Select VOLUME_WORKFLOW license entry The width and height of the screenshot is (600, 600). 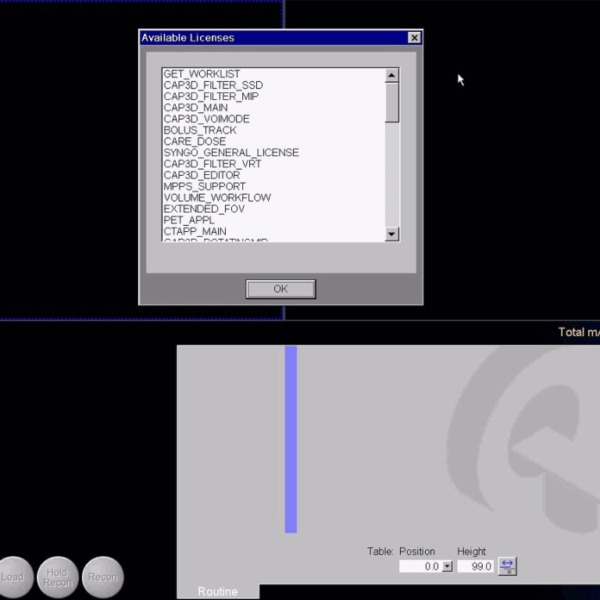pyautogui.click(x=217, y=198)
